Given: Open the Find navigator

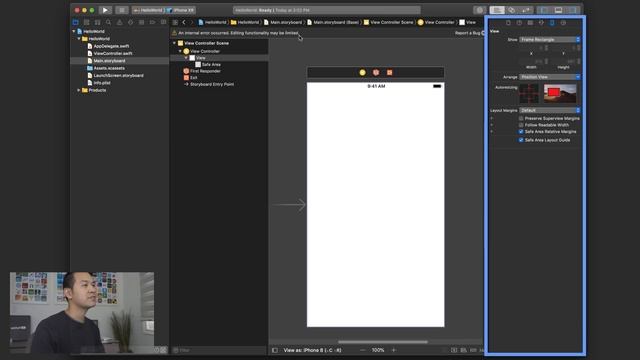Looking at the screenshot, I should pyautogui.click(x=109, y=22).
